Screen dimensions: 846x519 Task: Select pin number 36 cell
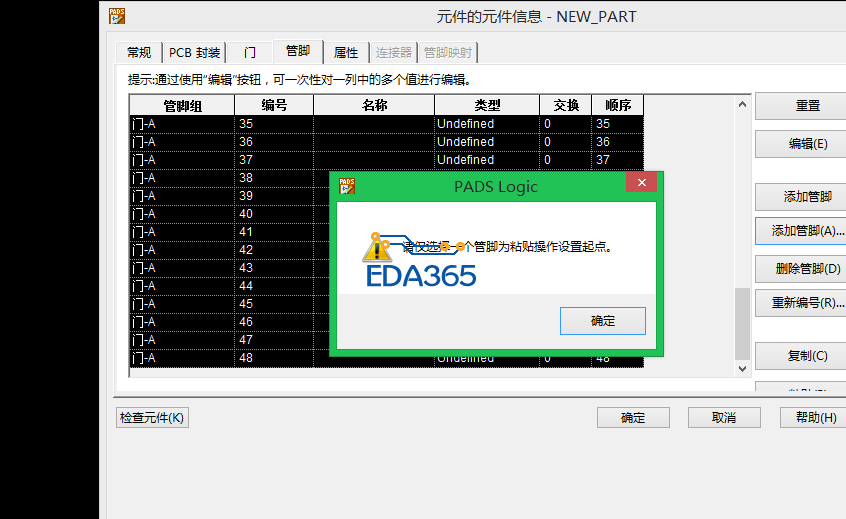pos(274,142)
